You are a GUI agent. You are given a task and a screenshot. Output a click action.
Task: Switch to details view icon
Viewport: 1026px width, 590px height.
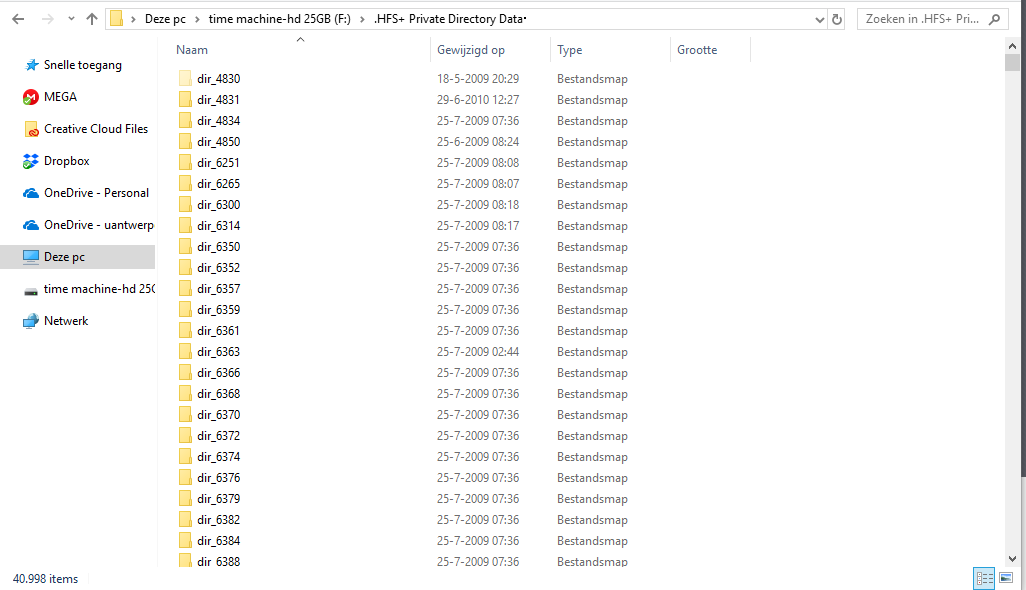pos(984,578)
